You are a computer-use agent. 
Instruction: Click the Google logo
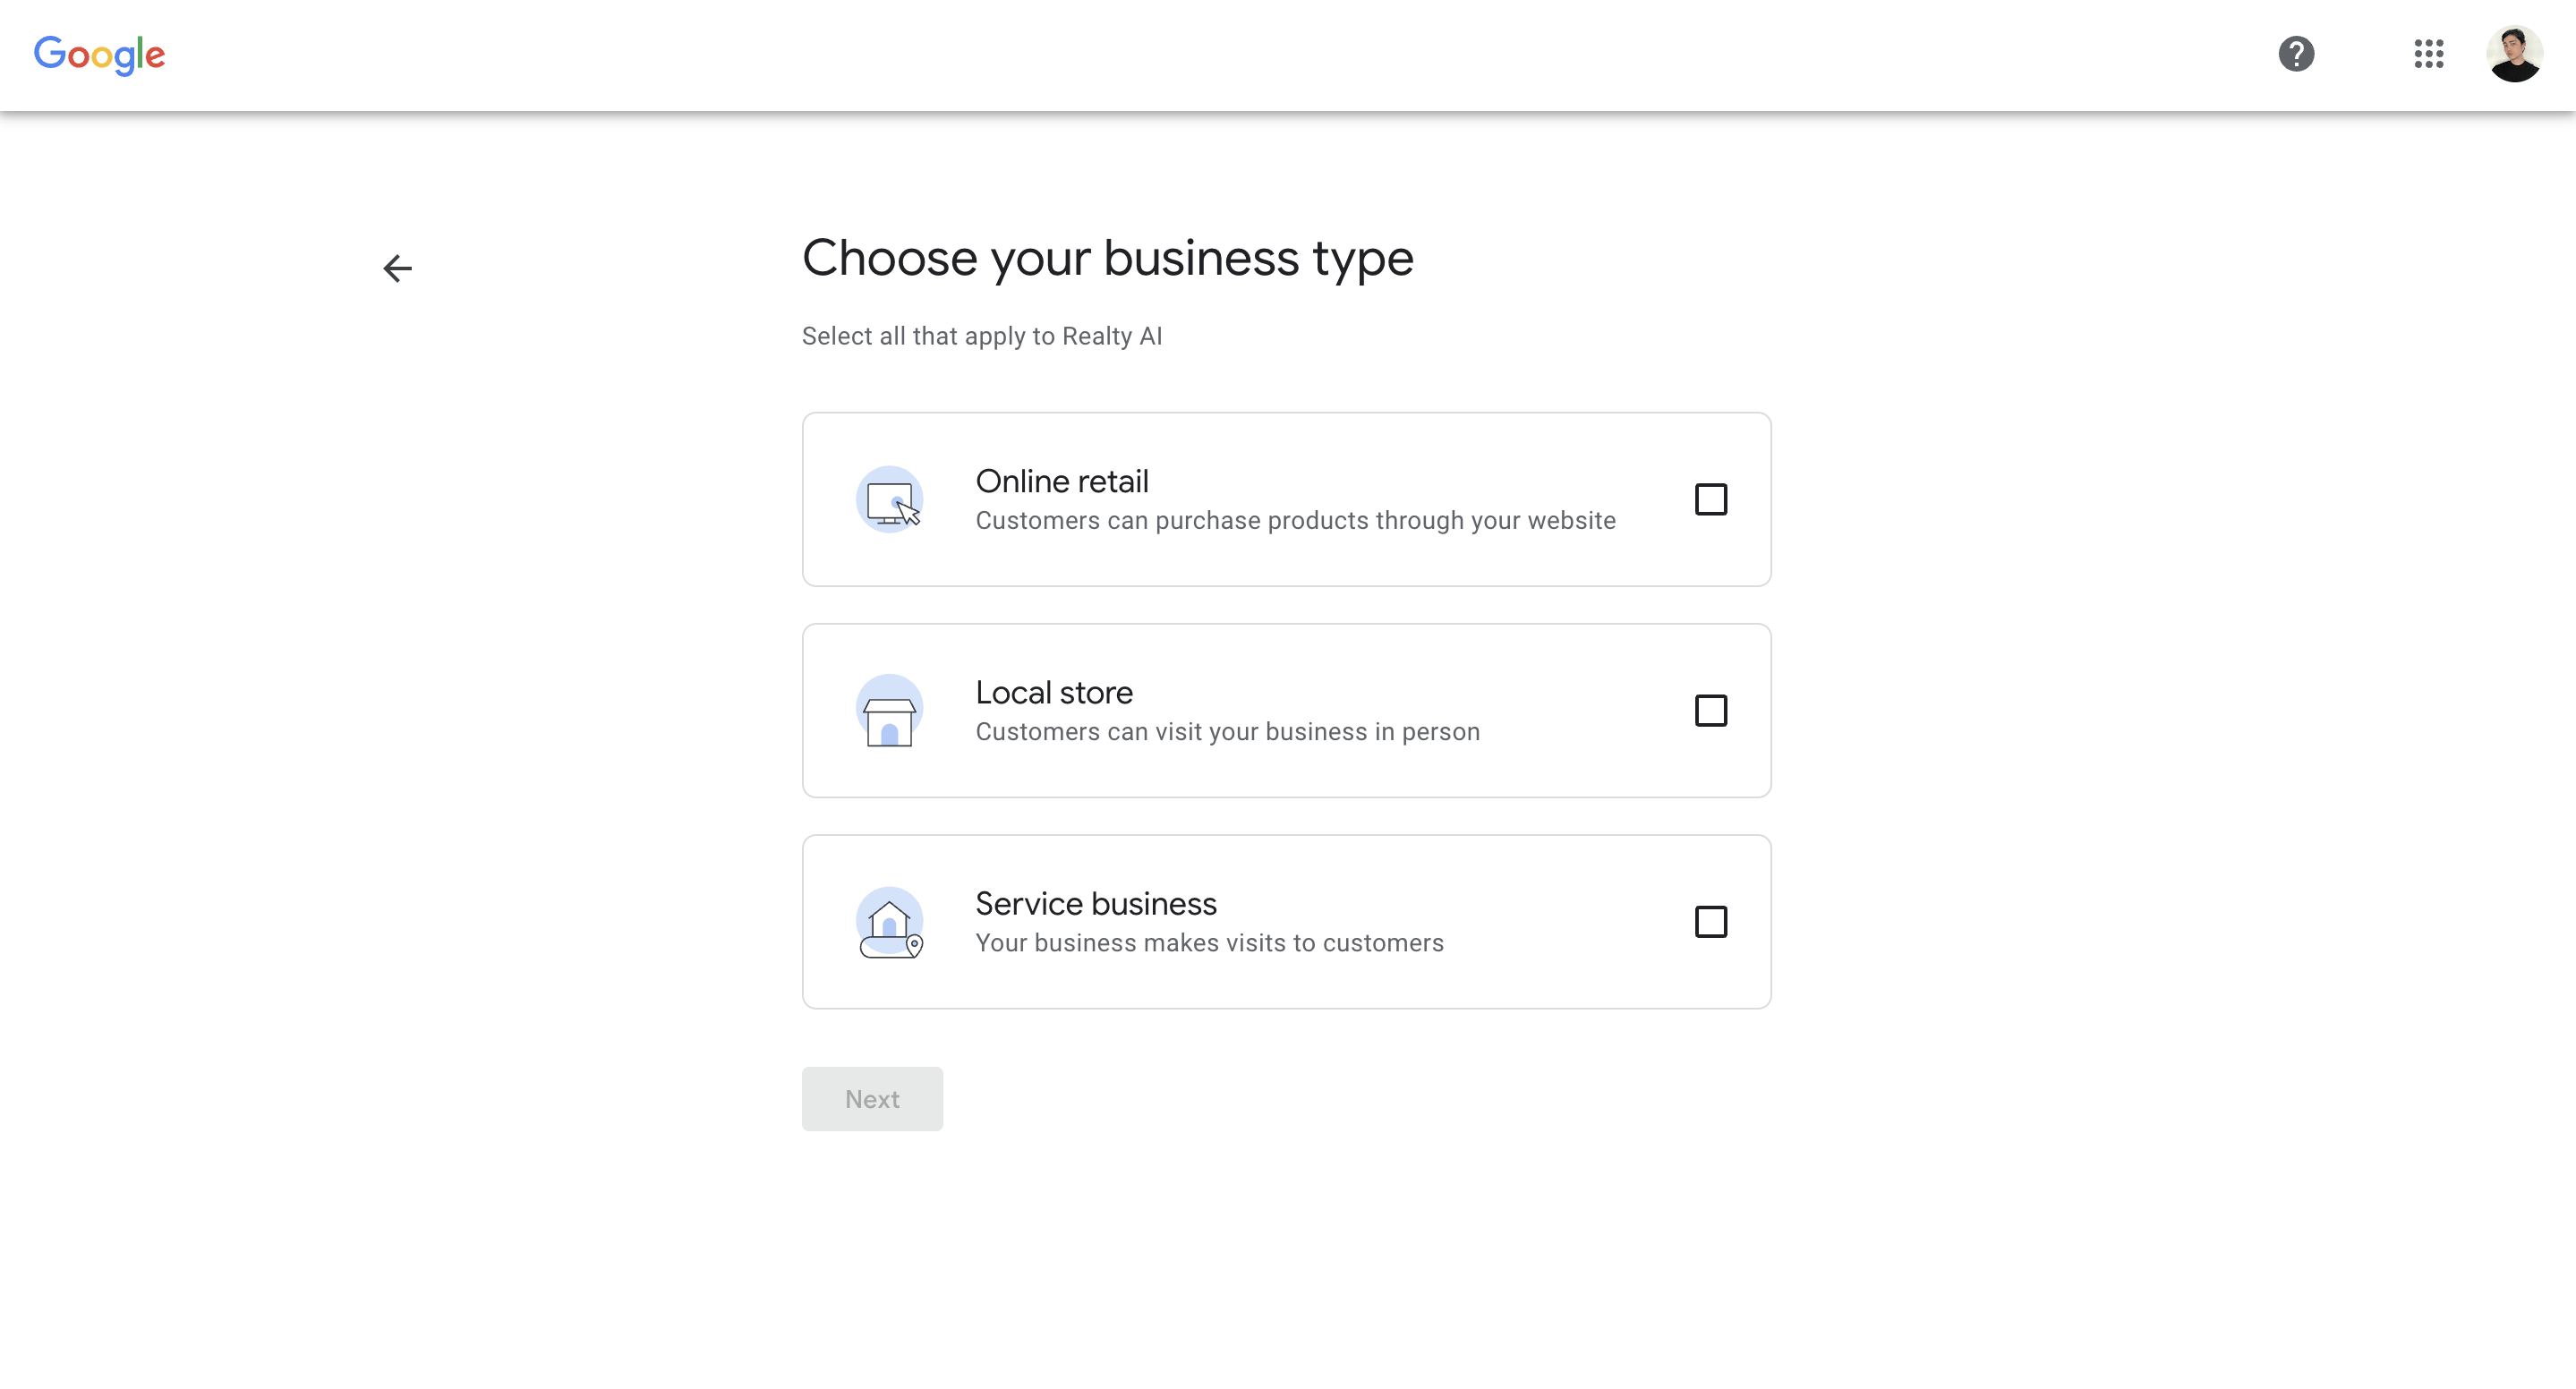[x=99, y=54]
